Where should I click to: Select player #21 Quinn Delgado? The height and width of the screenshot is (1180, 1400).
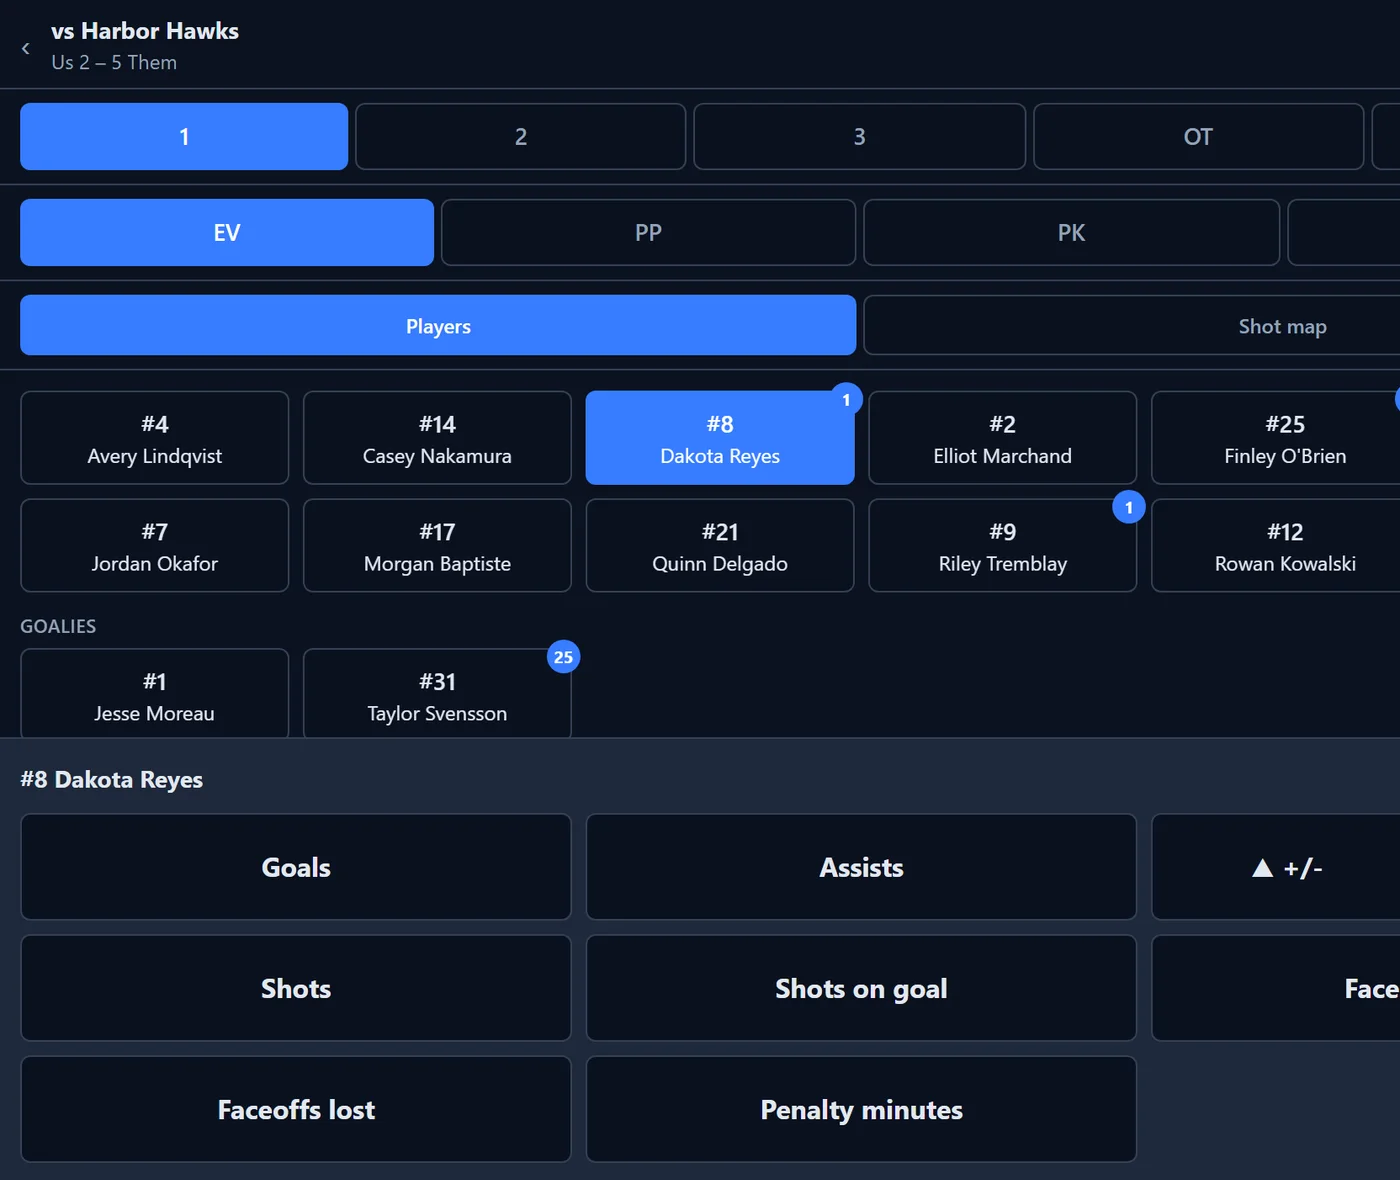[x=720, y=546]
